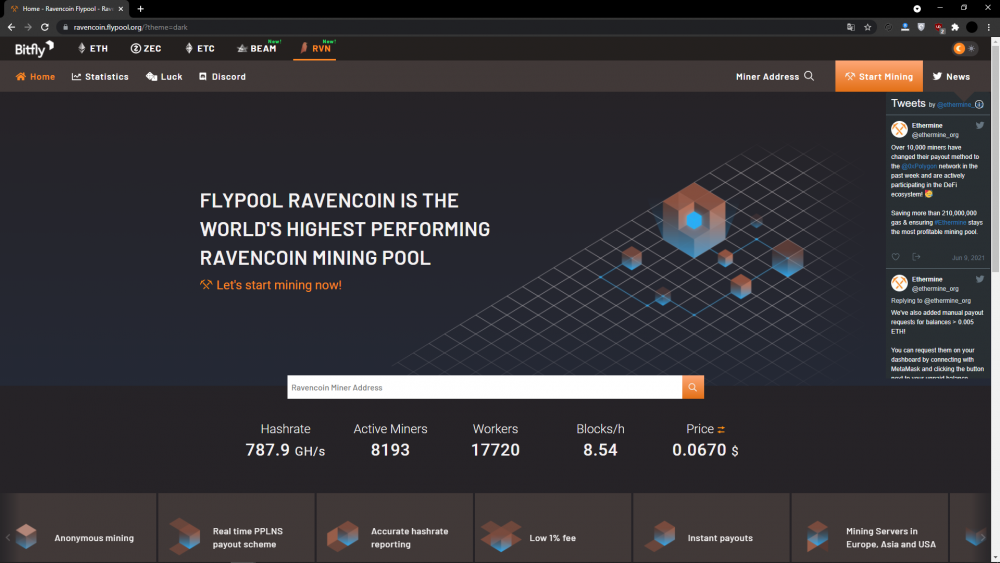Open a new browser tab
Viewport: 1000px width, 563px height.
tap(140, 9)
